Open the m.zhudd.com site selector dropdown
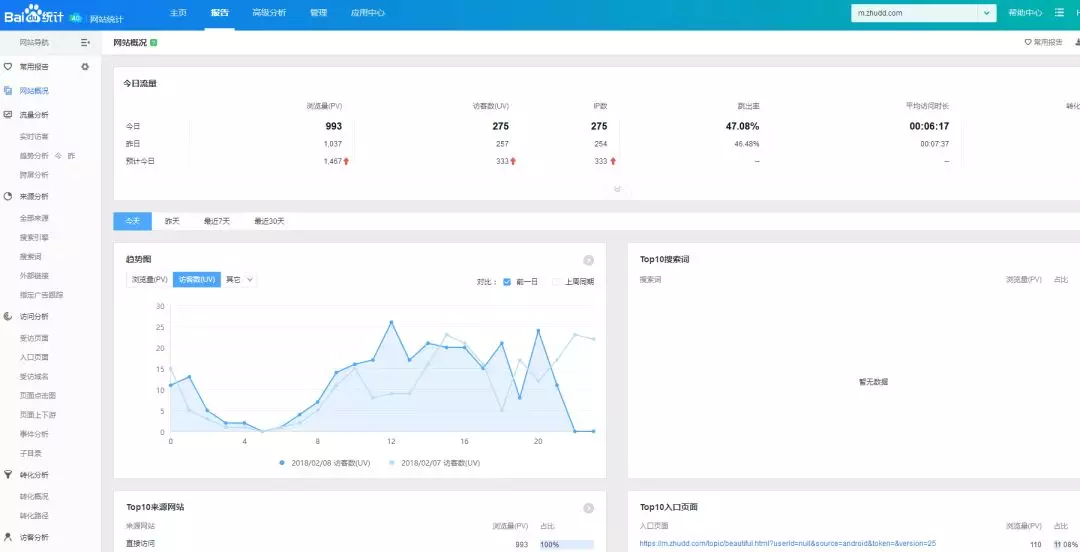 pos(987,13)
